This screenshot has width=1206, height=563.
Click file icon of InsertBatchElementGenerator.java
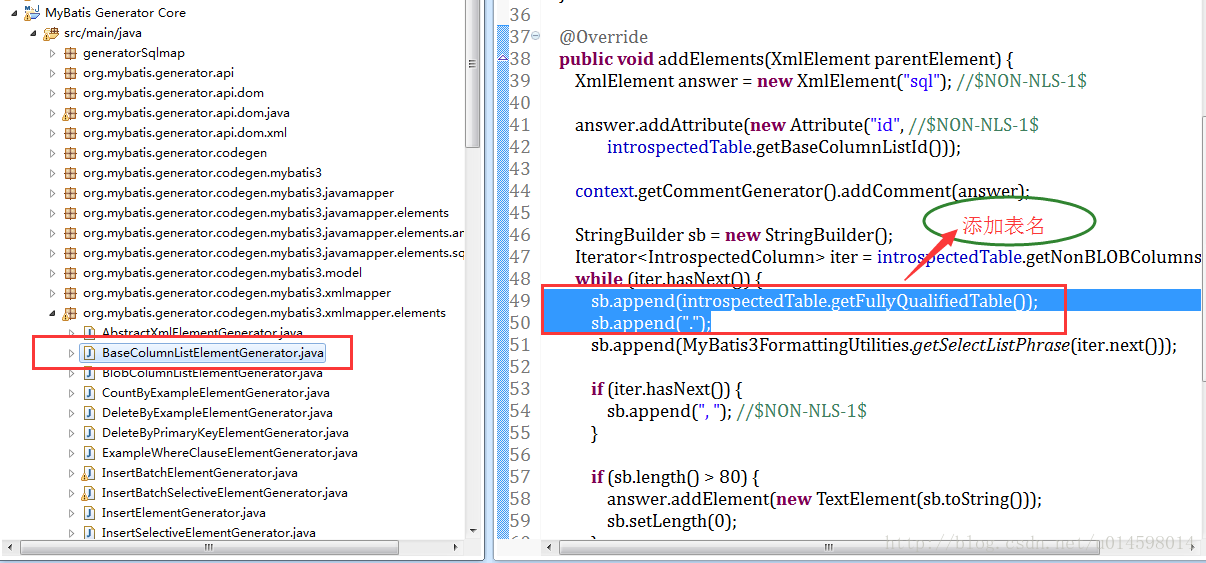(89, 473)
